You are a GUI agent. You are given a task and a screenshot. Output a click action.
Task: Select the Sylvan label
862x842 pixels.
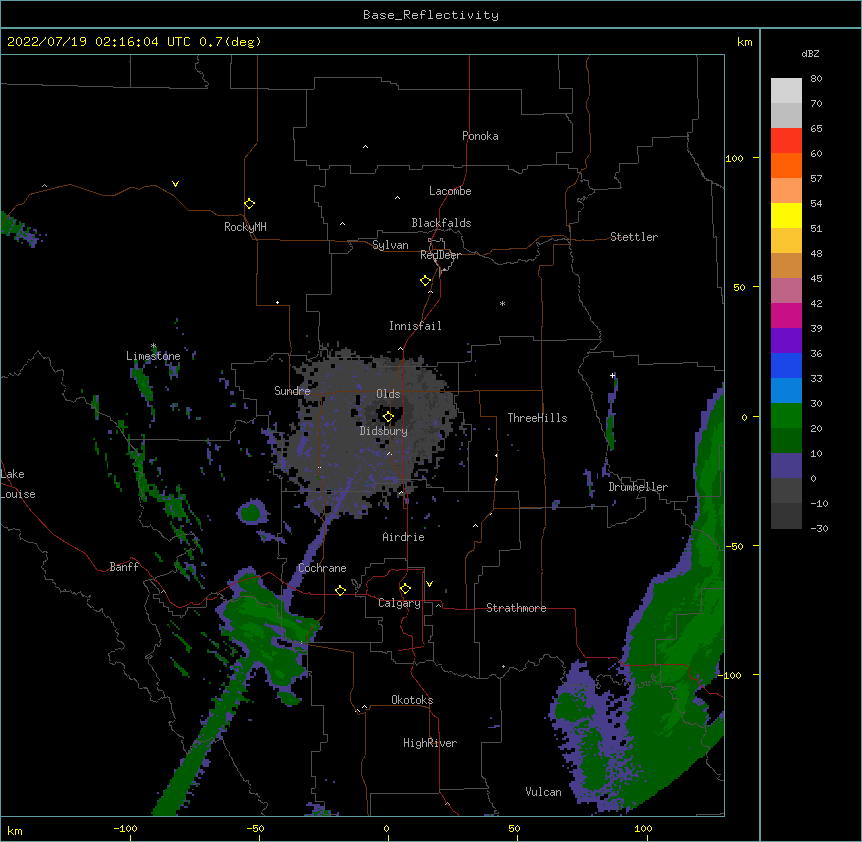[x=390, y=245]
